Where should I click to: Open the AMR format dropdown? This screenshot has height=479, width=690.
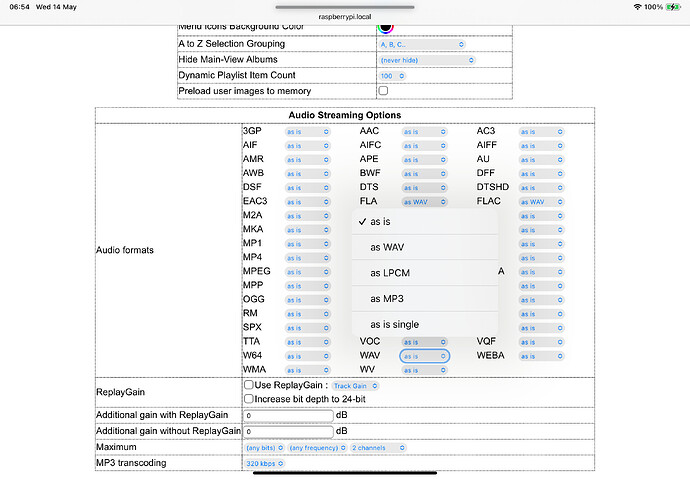pos(307,160)
